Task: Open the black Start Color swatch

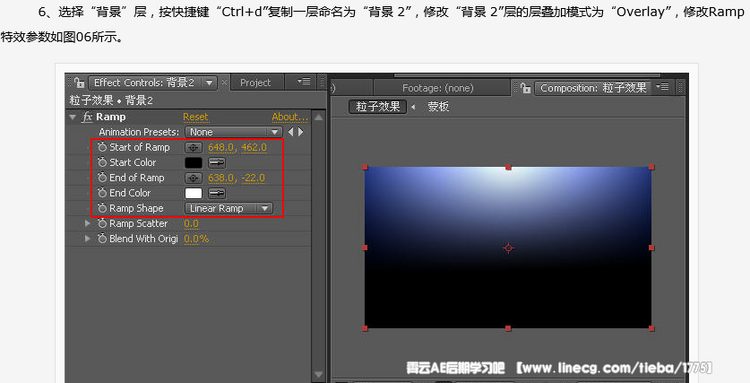Action: (193, 163)
